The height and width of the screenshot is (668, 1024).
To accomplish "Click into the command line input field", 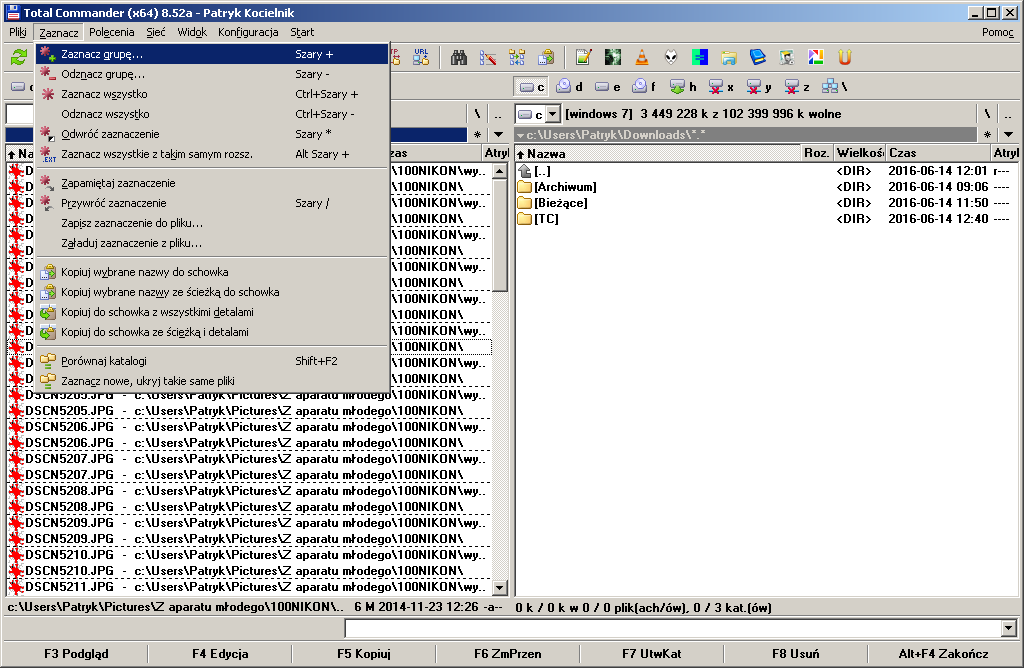I will (x=673, y=629).
